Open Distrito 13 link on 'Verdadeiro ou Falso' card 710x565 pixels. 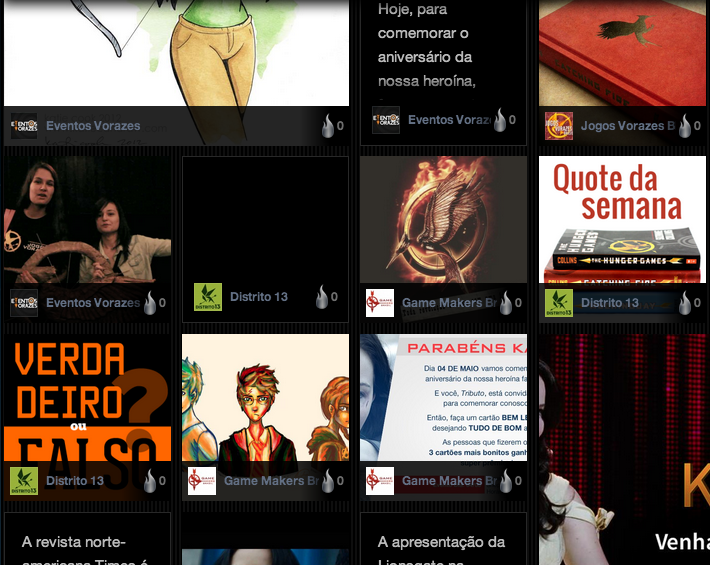75,481
